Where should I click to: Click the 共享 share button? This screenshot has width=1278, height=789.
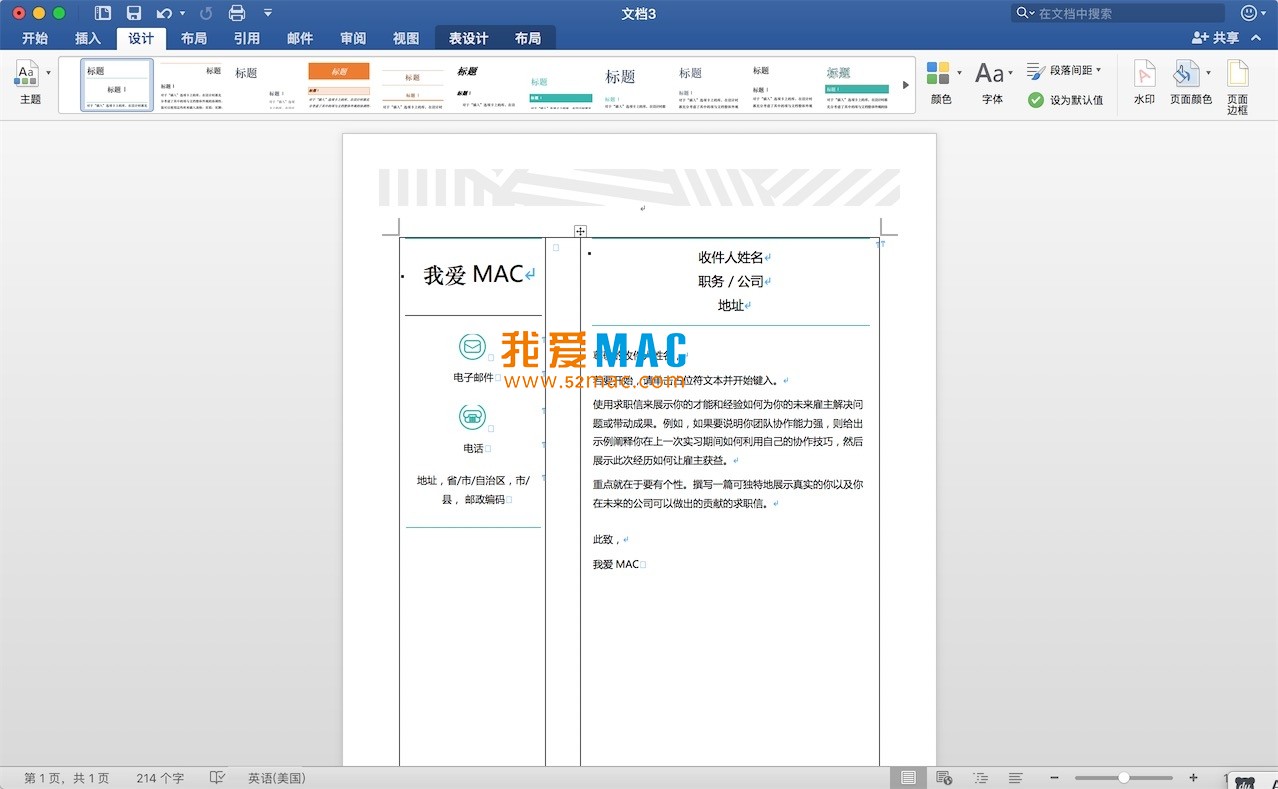click(x=1216, y=38)
